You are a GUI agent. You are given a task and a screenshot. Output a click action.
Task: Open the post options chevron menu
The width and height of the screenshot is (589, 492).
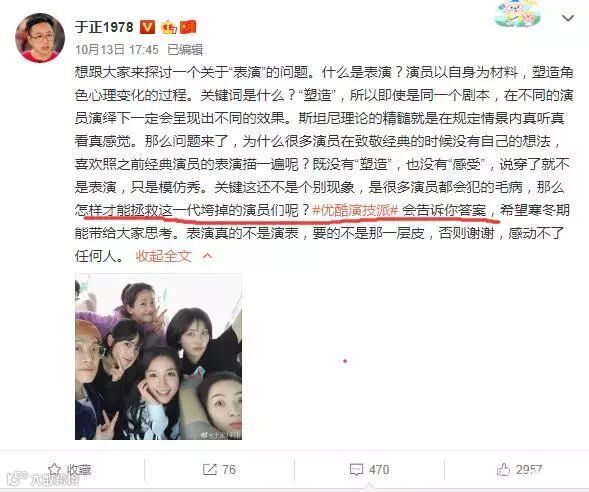568,18
